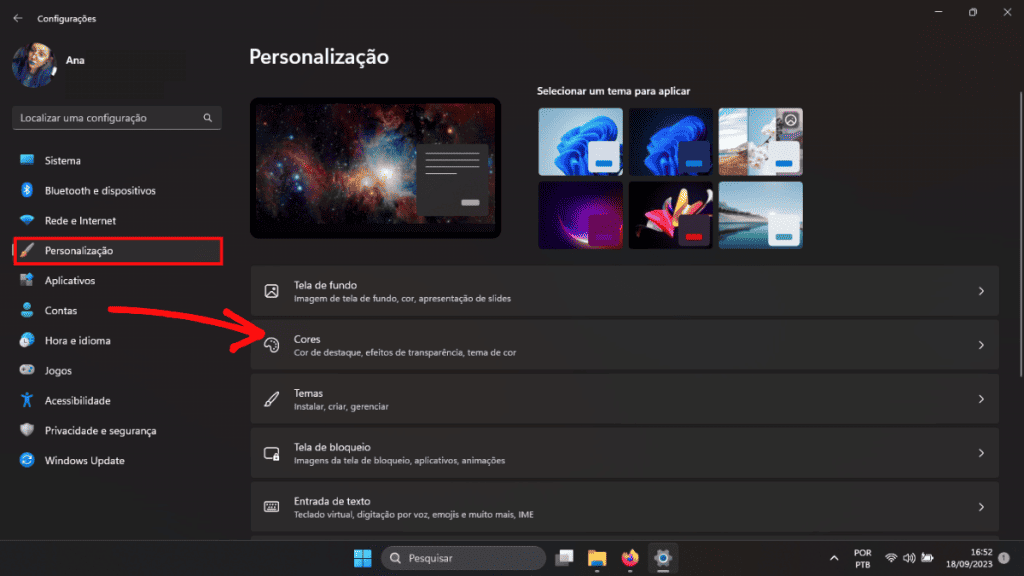Open Entrada de texto settings
The width and height of the screenshot is (1024, 576).
(x=625, y=507)
